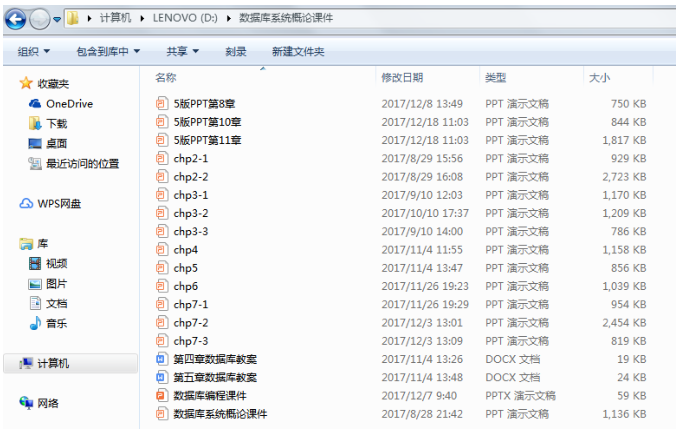Image resolution: width=682 pixels, height=442 pixels.
Task: Open the WPS网盘 cloud icon
Action: (x=26, y=203)
